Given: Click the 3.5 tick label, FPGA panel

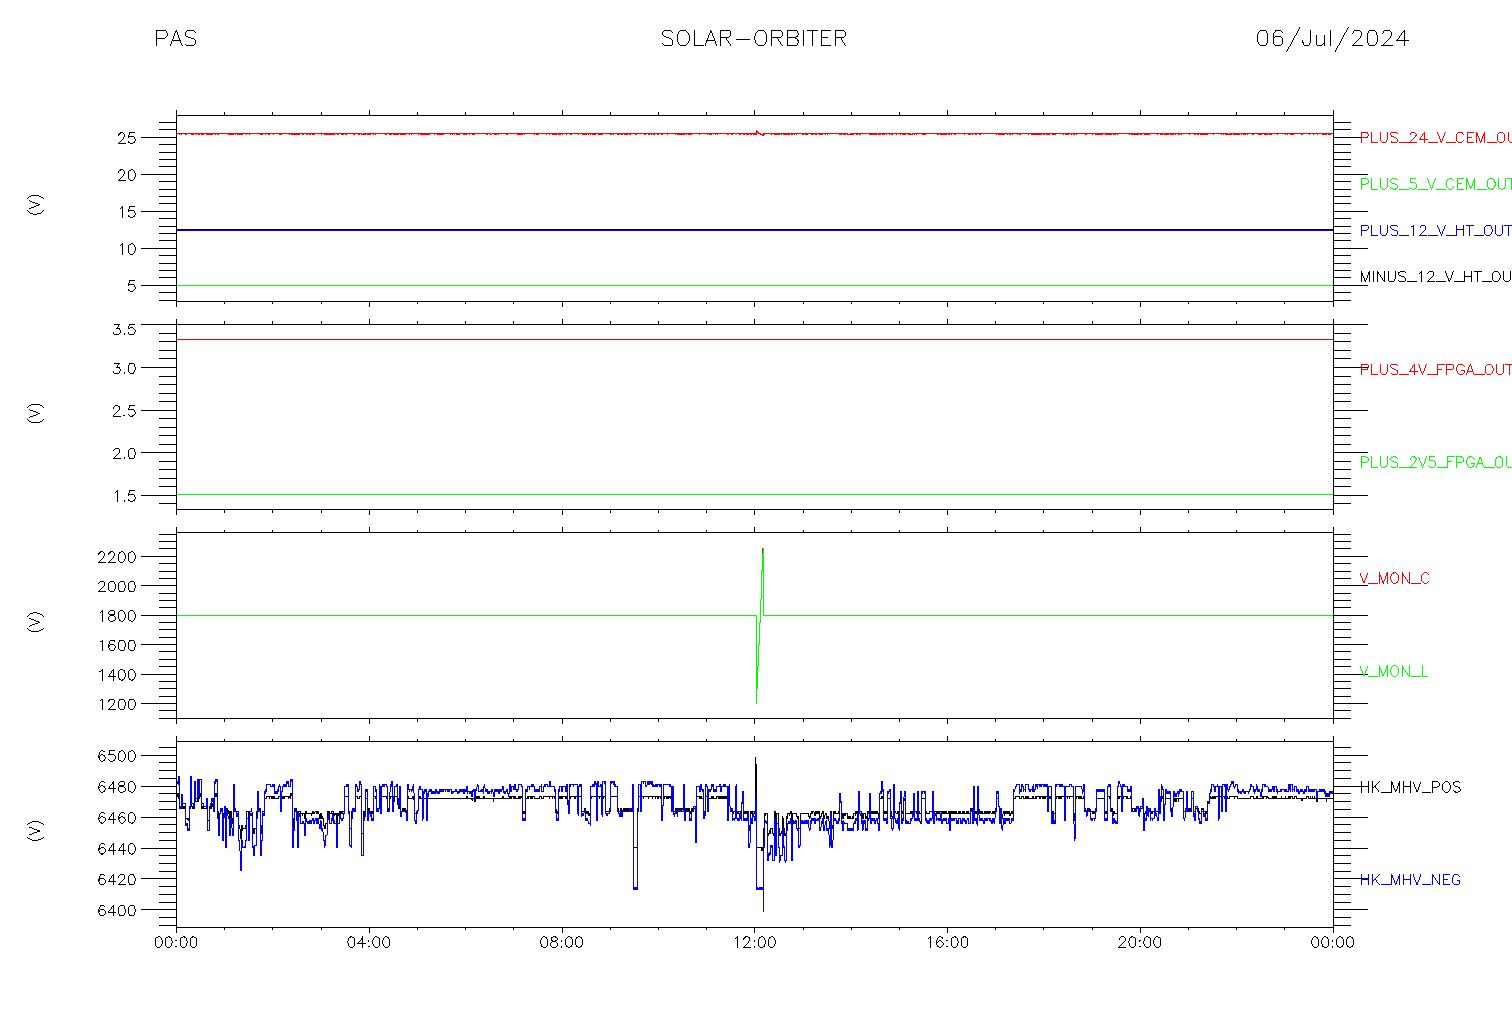Looking at the screenshot, I should (125, 329).
